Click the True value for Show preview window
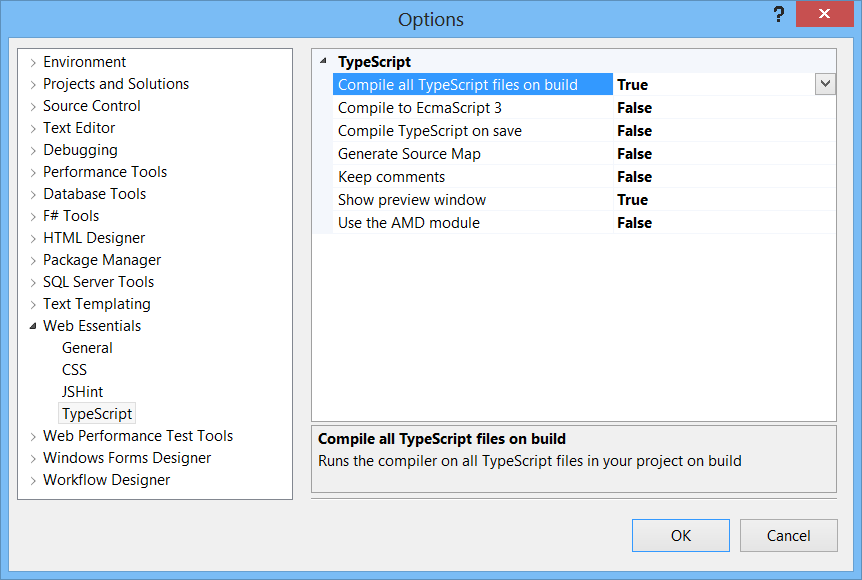The width and height of the screenshot is (862, 580). pos(632,200)
